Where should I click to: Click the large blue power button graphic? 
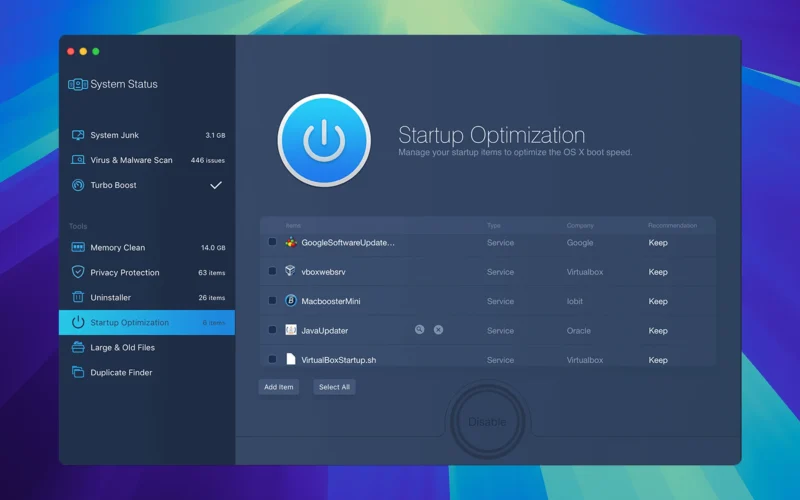[x=324, y=140]
